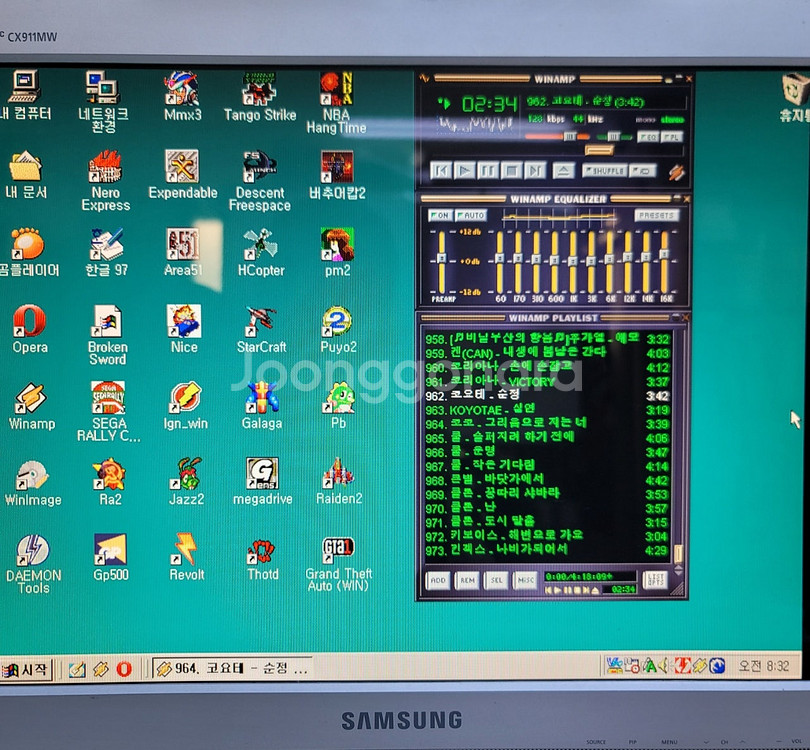Click the megadrive emulator icon
Screen dimensions: 810x750
point(262,481)
